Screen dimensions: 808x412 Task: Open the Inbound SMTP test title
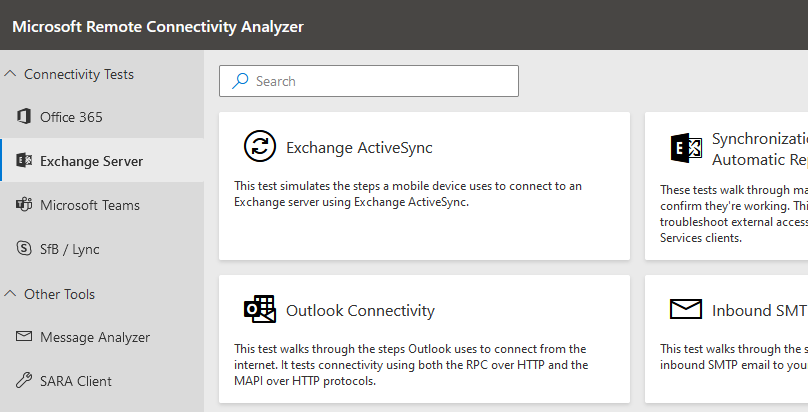point(760,311)
